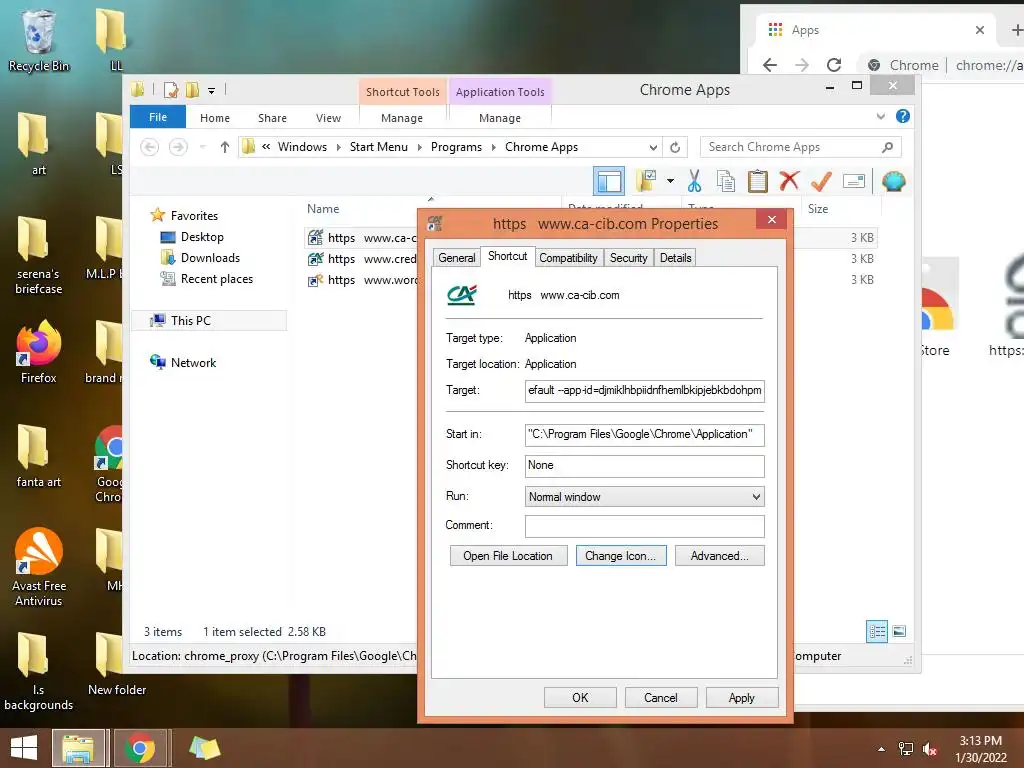Screen dimensions: 1024x768
Task: Open the recent locations dropdown arrow
Action: 202,147
